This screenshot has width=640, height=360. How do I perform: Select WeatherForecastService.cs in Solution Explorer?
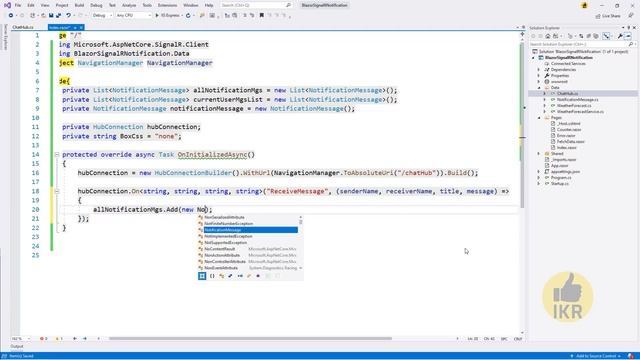[580, 111]
